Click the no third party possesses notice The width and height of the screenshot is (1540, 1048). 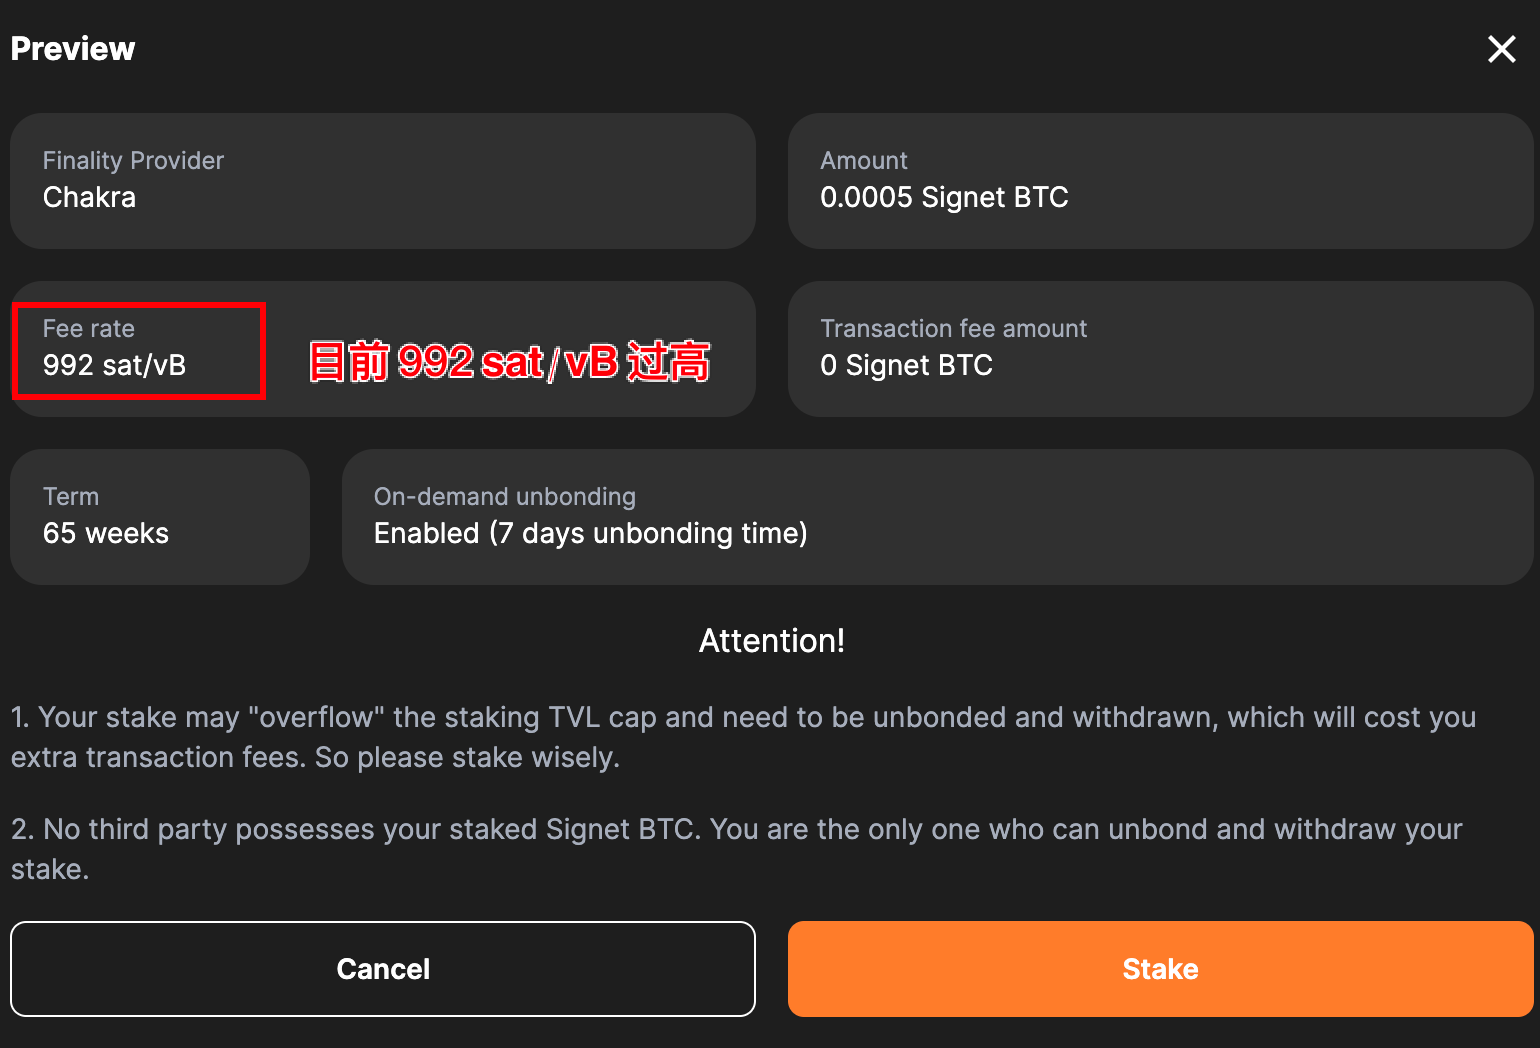click(x=736, y=849)
